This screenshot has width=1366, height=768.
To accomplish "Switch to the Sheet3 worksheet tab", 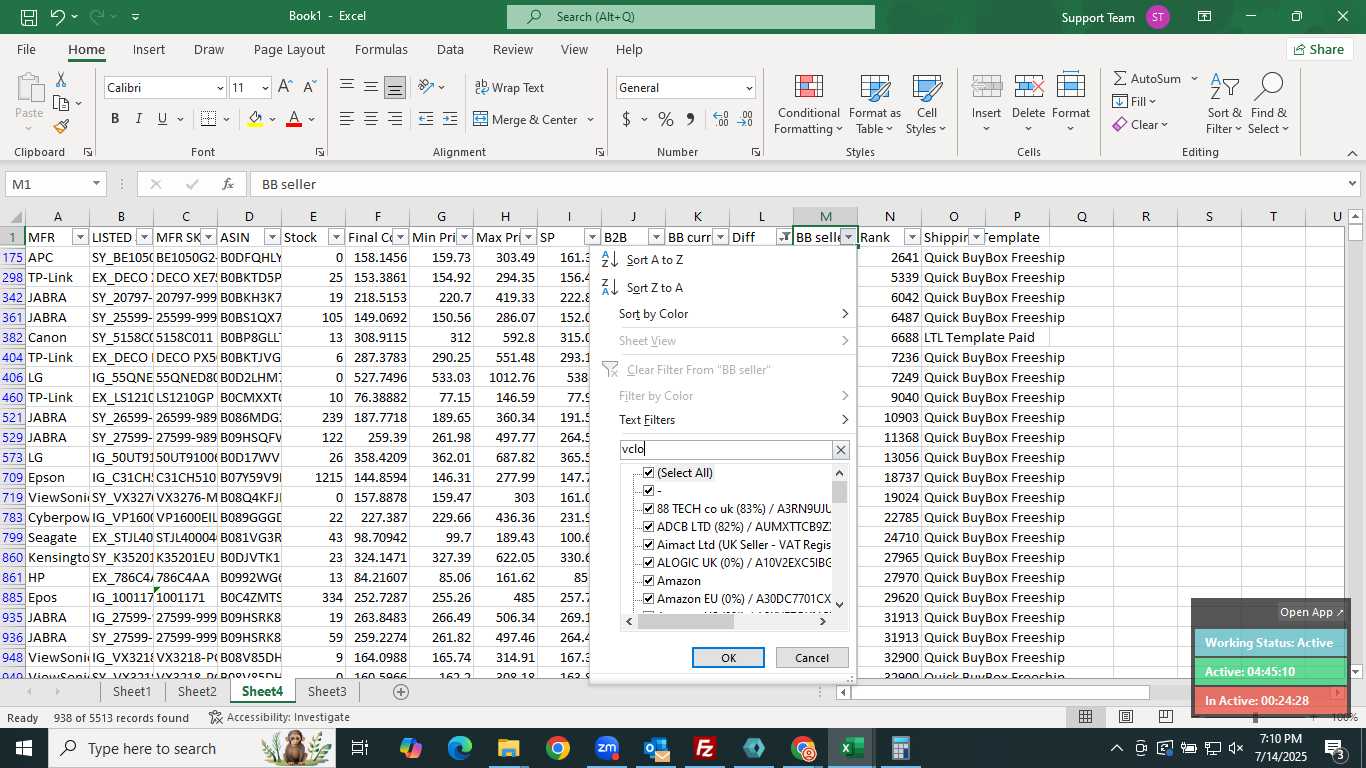I will click(x=327, y=692).
